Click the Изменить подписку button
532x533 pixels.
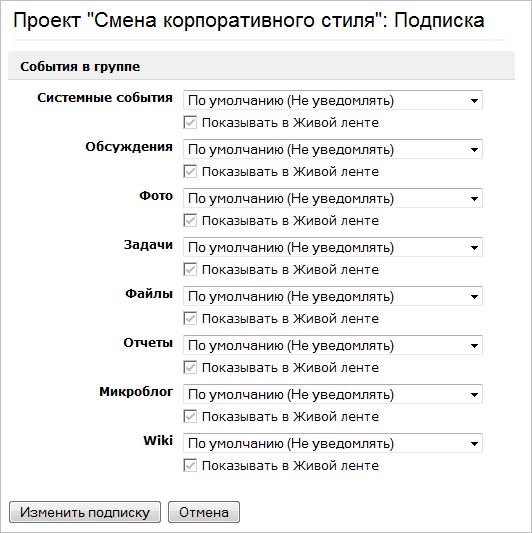[85, 512]
